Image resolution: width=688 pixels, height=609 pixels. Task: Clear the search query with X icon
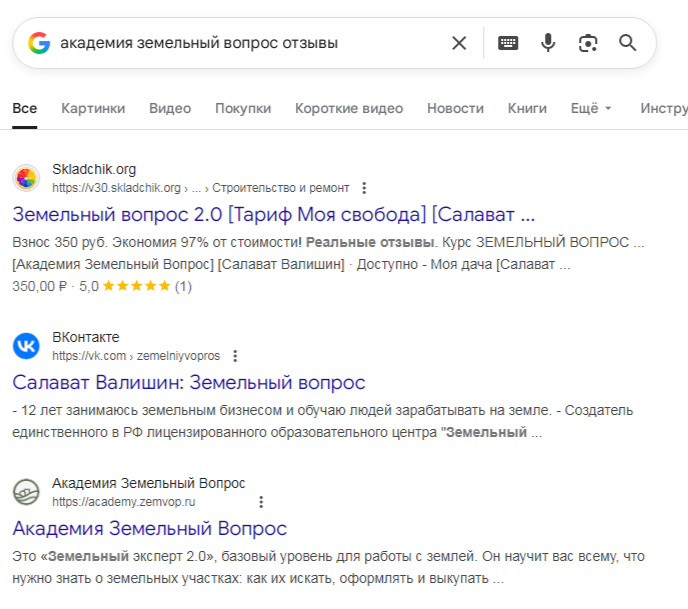point(459,43)
